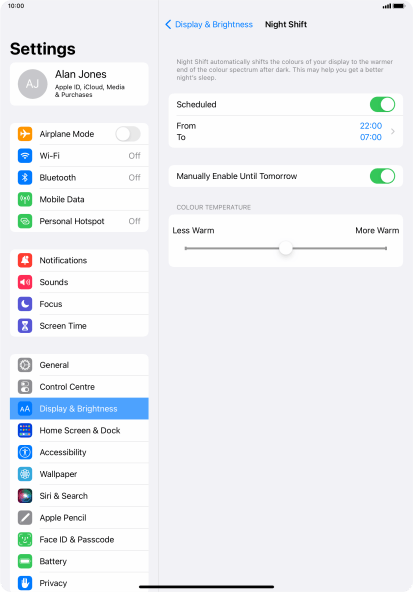Viewport: 413px width, 592px height.
Task: Tap the Wallpaper flower icon
Action: pyautogui.click(x=25, y=474)
